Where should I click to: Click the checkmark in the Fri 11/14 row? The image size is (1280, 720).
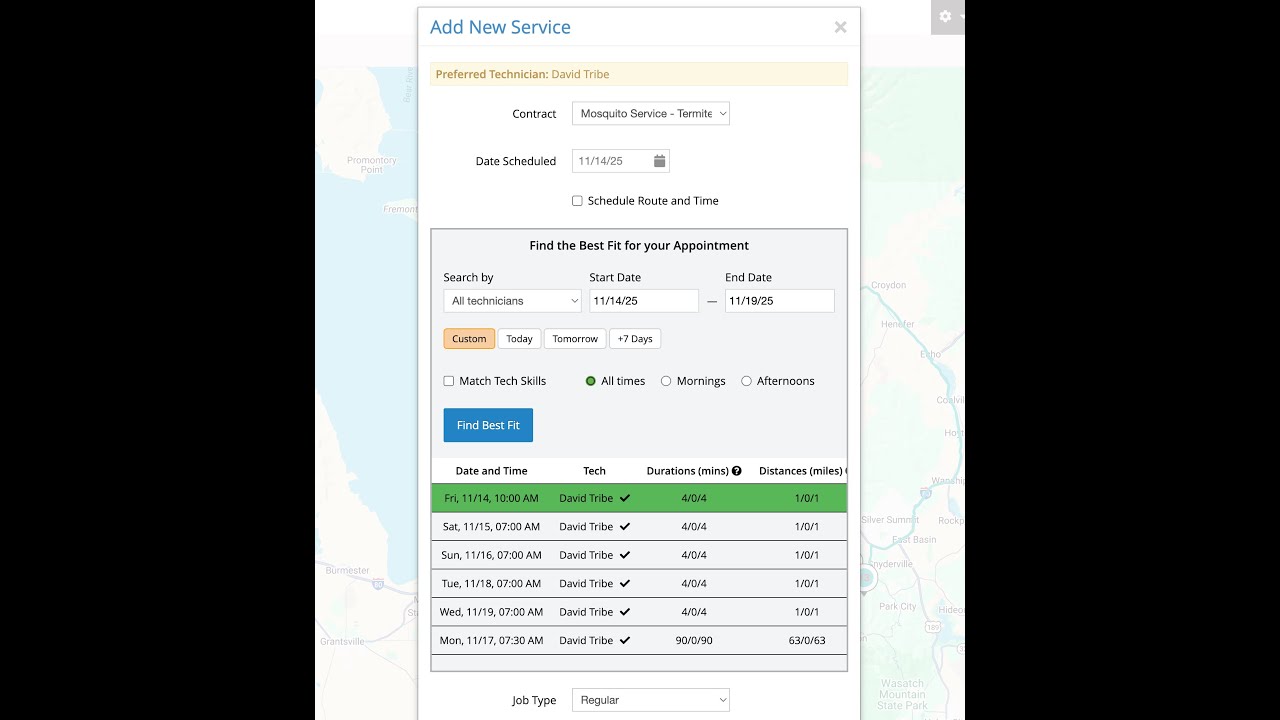click(x=625, y=498)
